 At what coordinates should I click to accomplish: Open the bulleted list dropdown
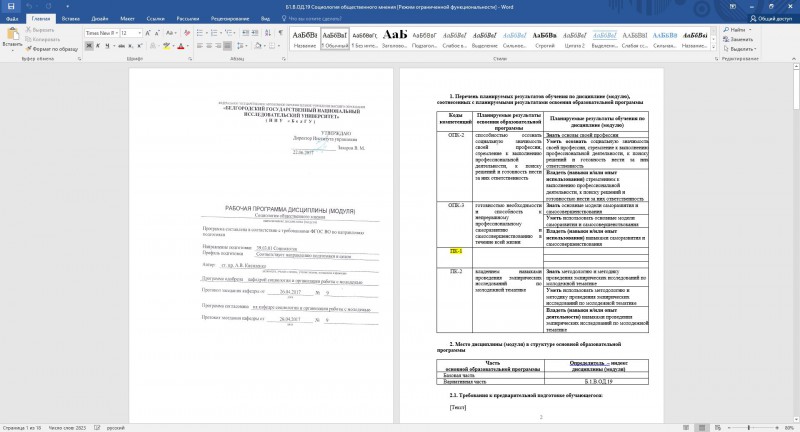(x=205, y=33)
